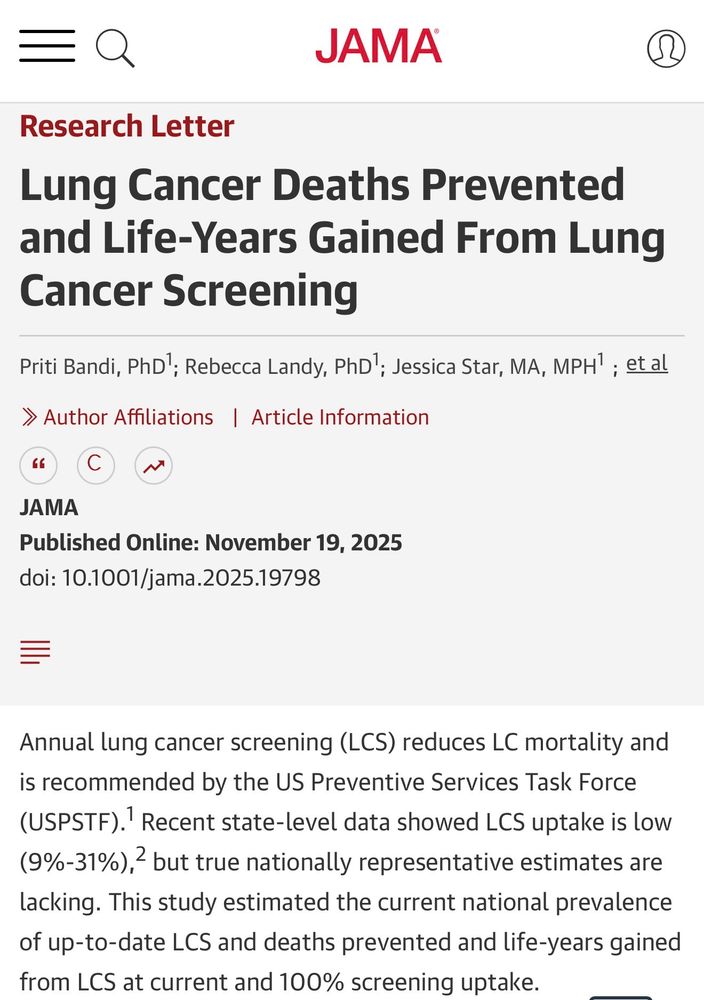Click the bold JAMA journal name
Viewport: 704px width, 1000px height.
pyautogui.click(x=49, y=508)
